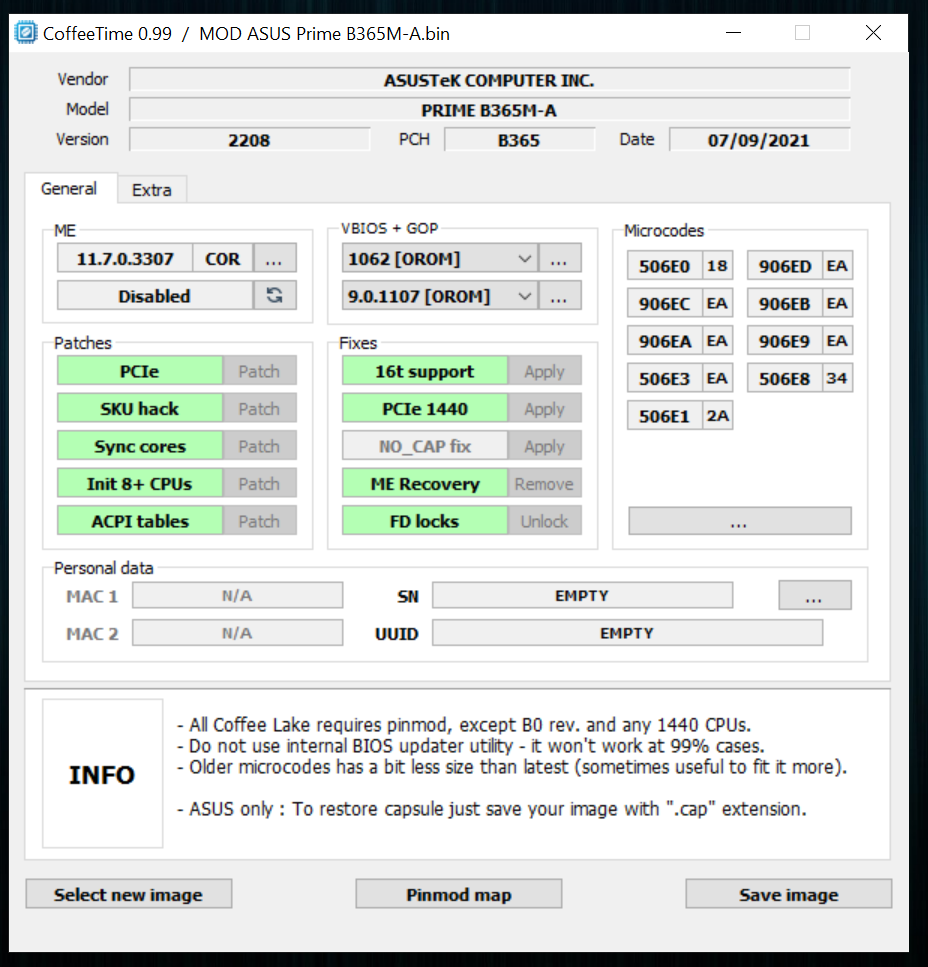
Task: Click the Model field PRIME B365M-A
Action: [490, 110]
